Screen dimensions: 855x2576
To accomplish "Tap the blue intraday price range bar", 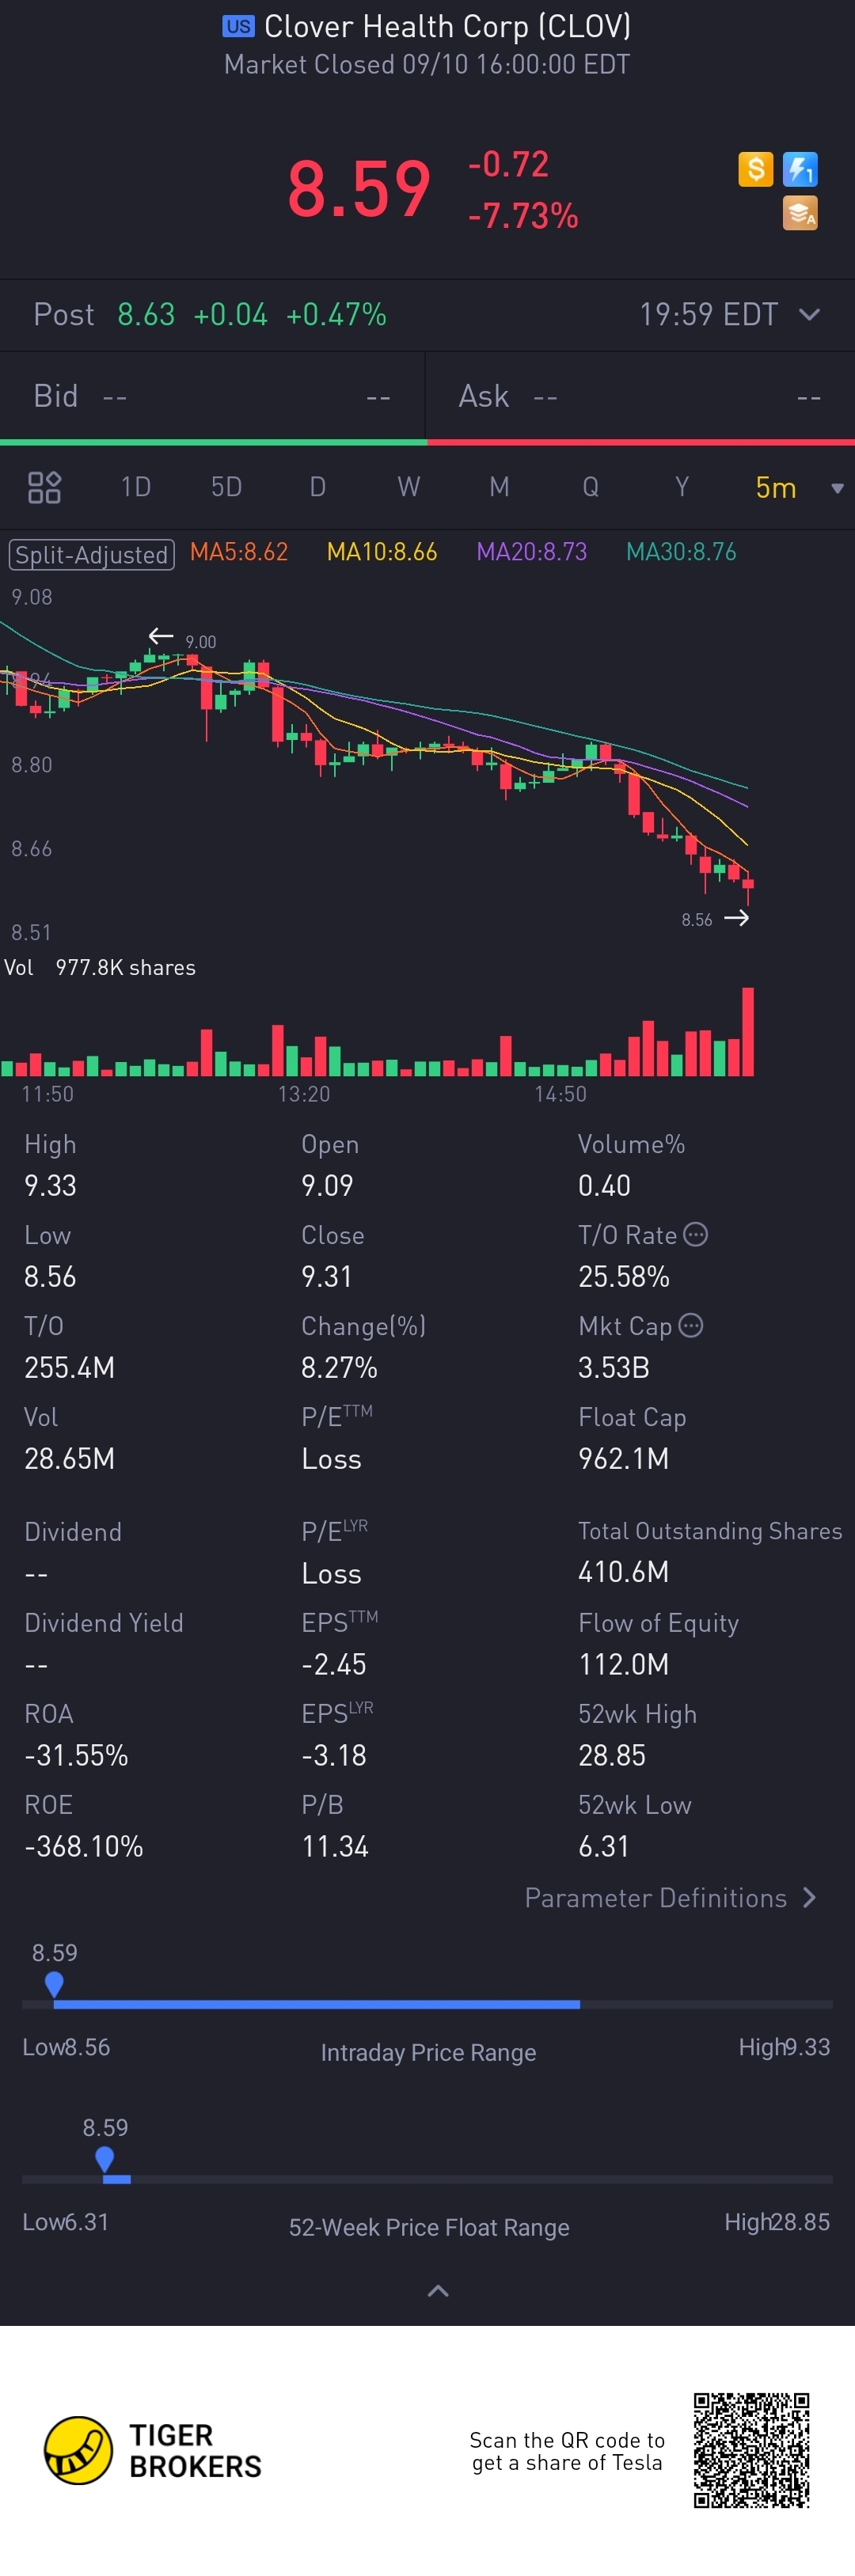I will coord(317,2004).
